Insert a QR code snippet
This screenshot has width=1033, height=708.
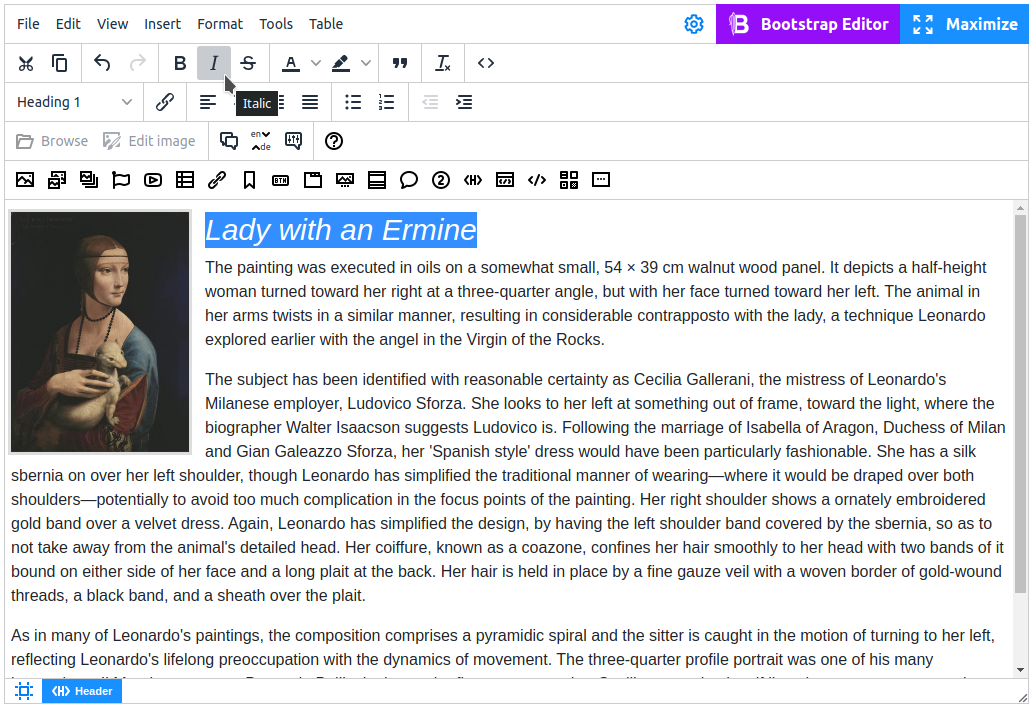tap(569, 180)
